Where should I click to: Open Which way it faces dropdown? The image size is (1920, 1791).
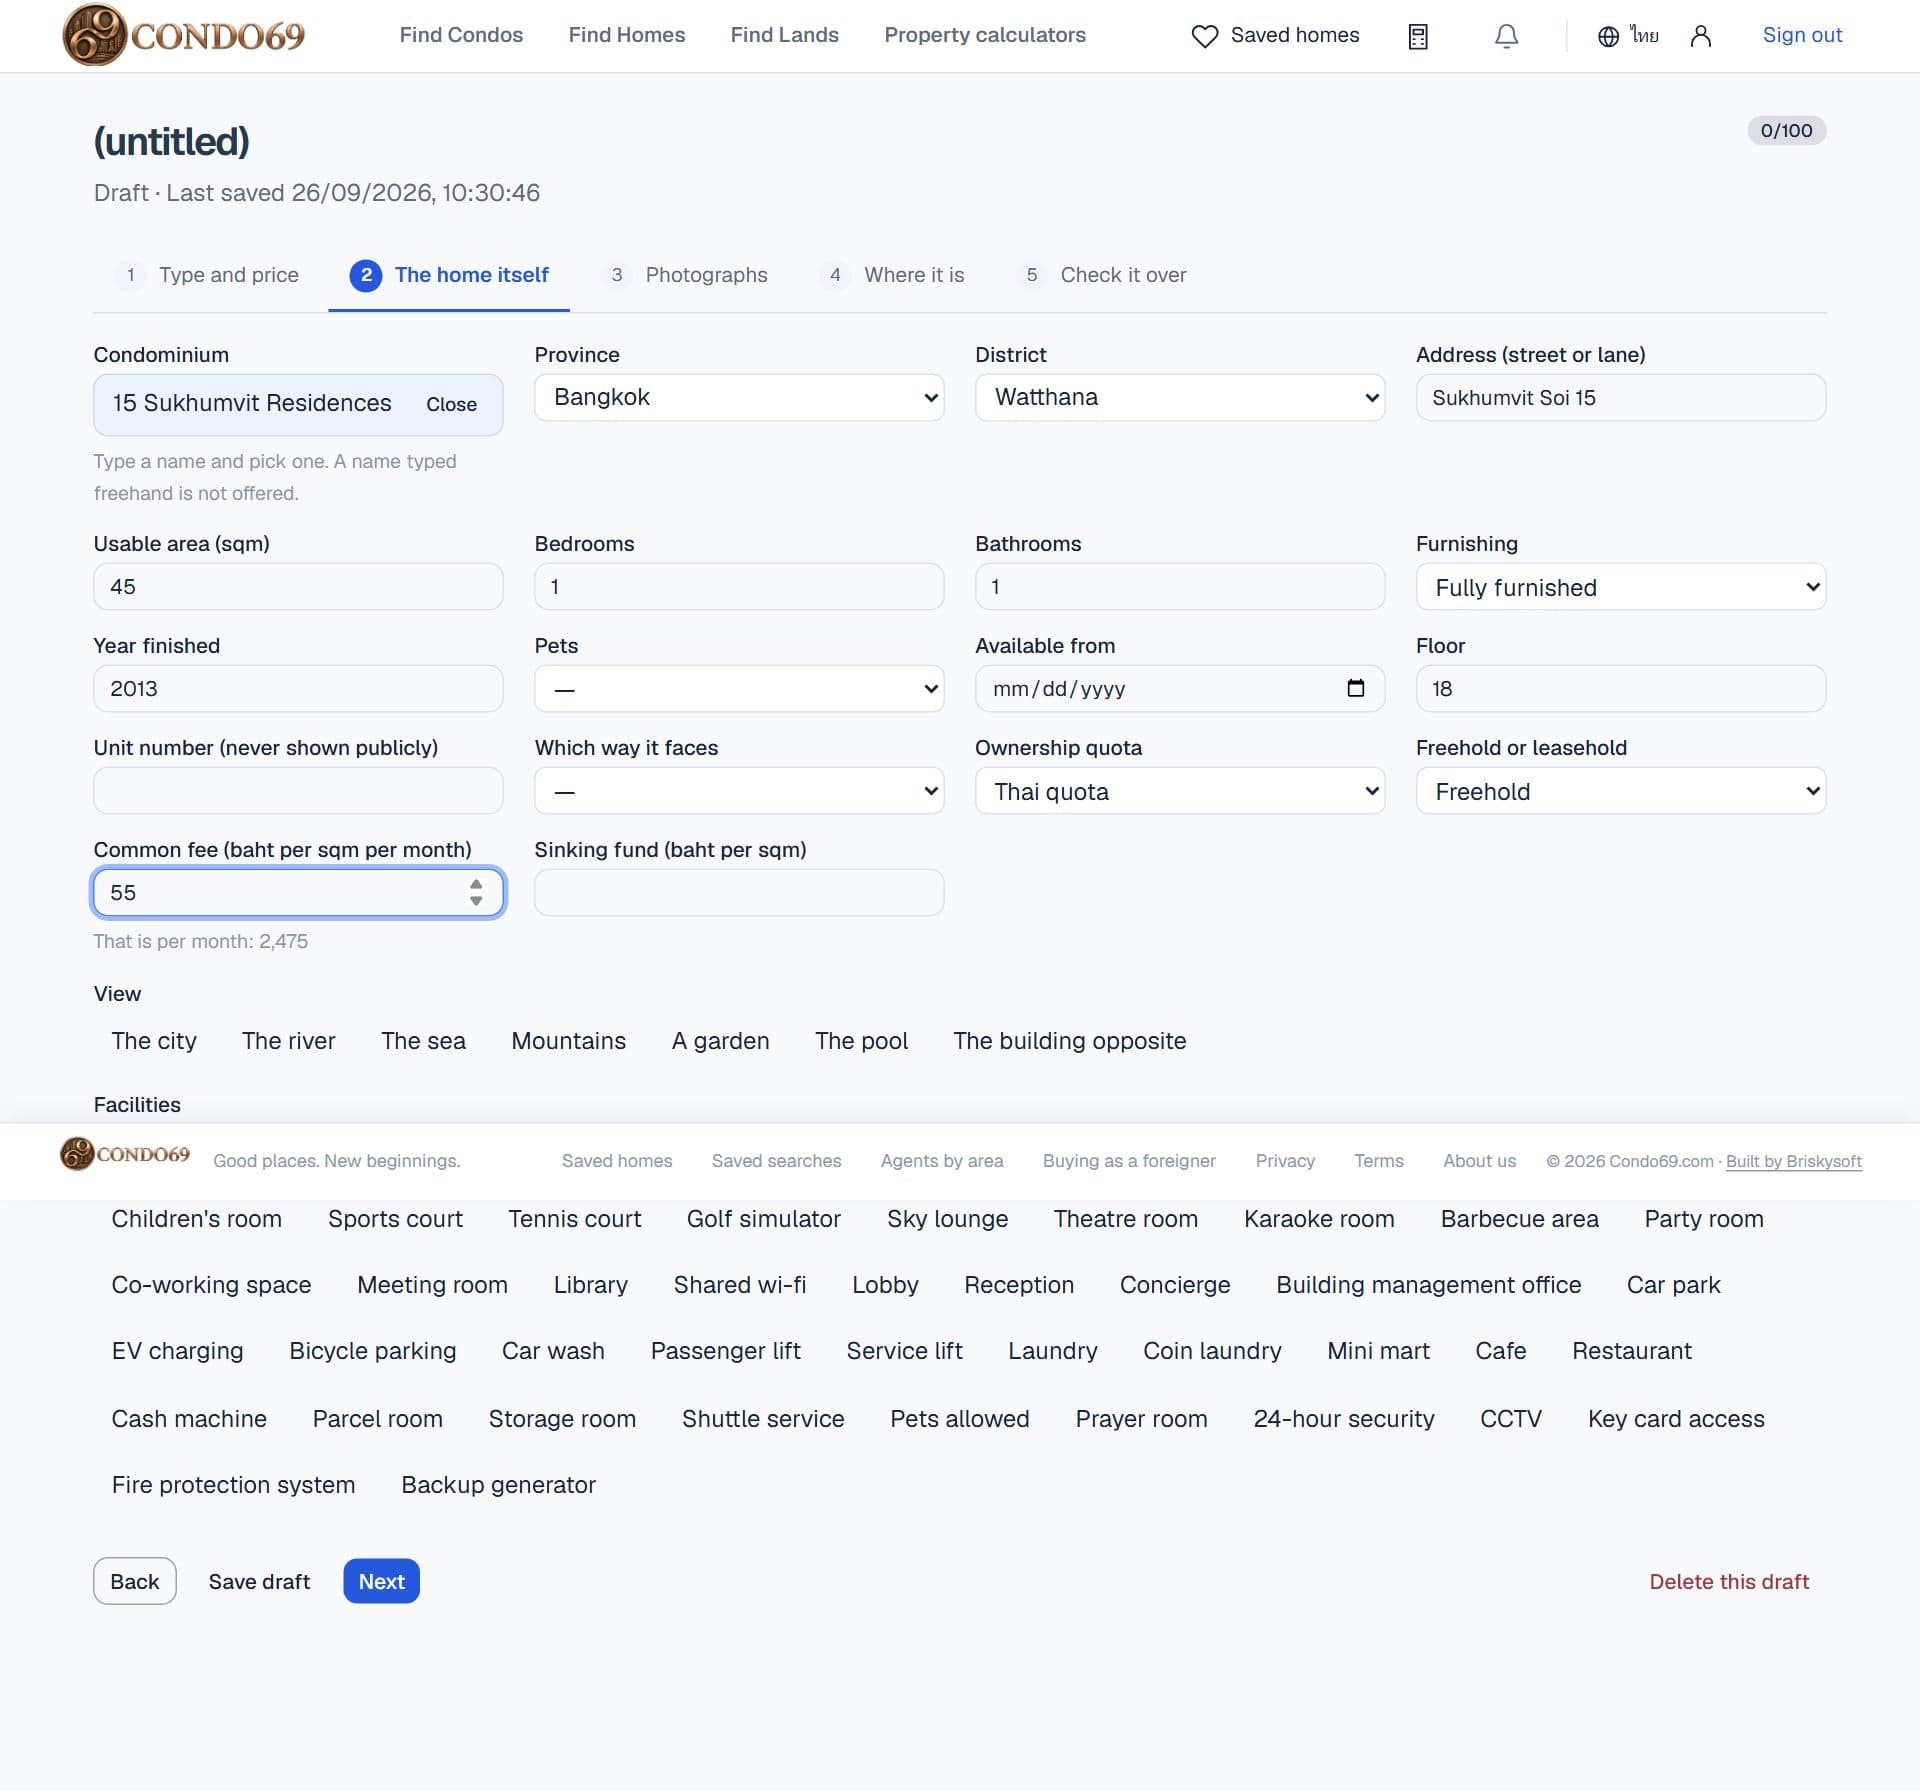tap(739, 790)
